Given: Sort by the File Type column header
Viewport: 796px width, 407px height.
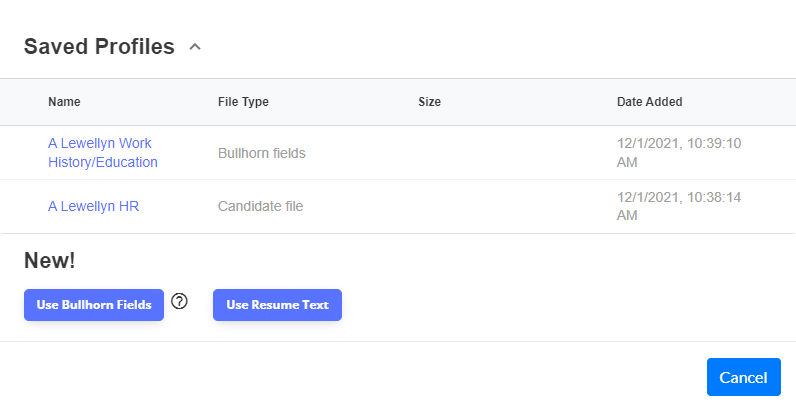Looking at the screenshot, I should [x=243, y=102].
